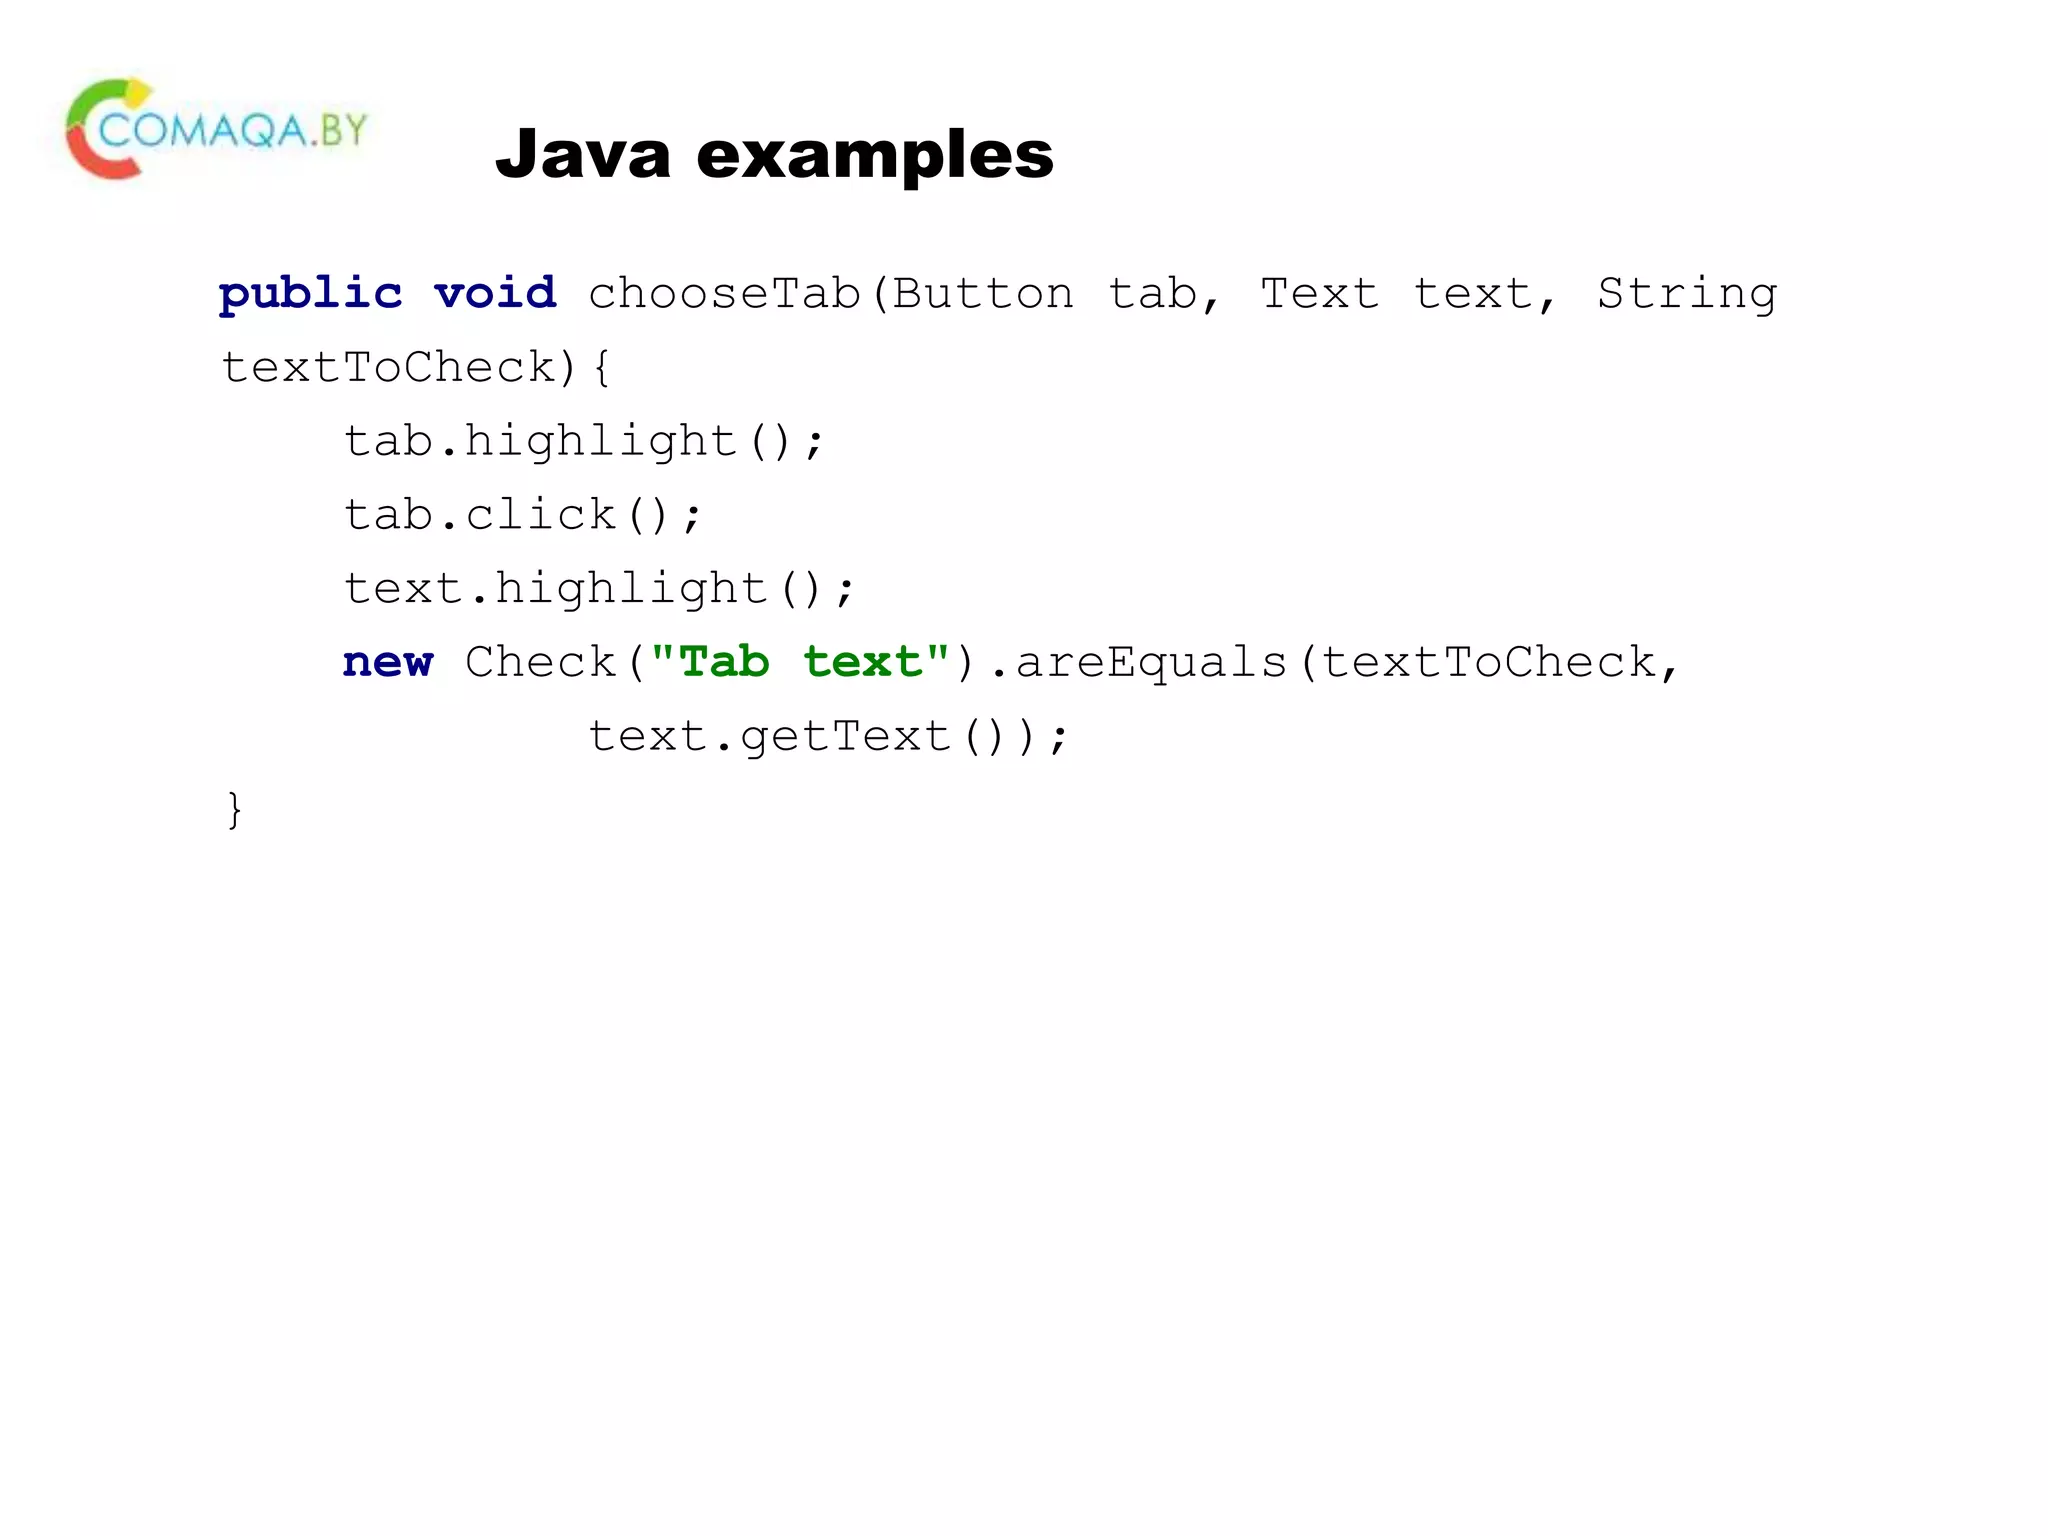Click the 'tab.click();' code line

tap(523, 515)
